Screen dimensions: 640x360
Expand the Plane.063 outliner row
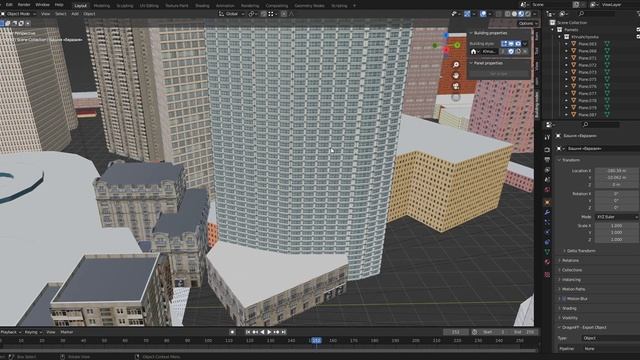566,44
